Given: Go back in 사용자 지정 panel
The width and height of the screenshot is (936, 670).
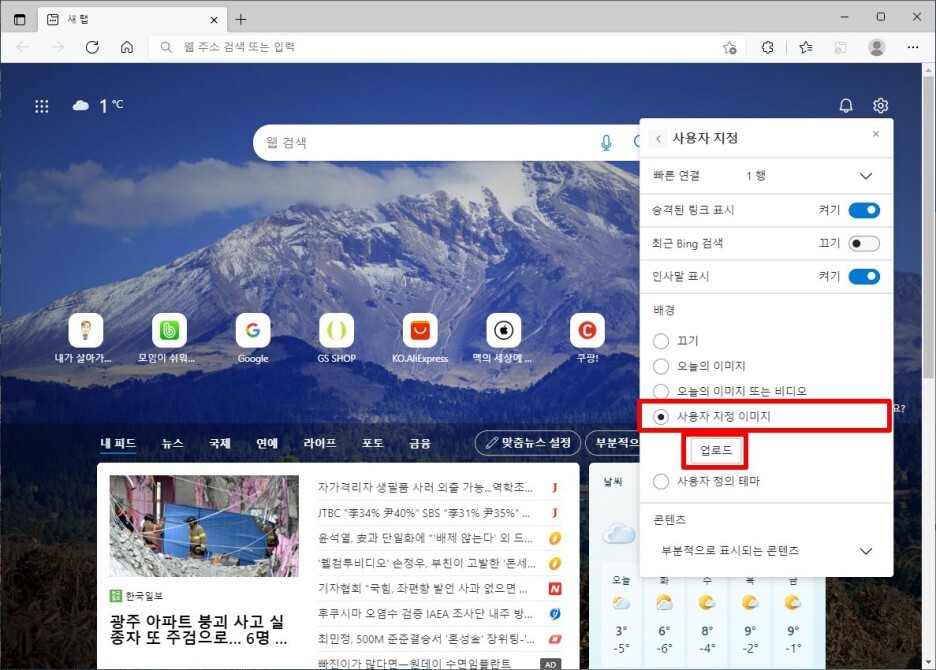Looking at the screenshot, I should coord(658,139).
